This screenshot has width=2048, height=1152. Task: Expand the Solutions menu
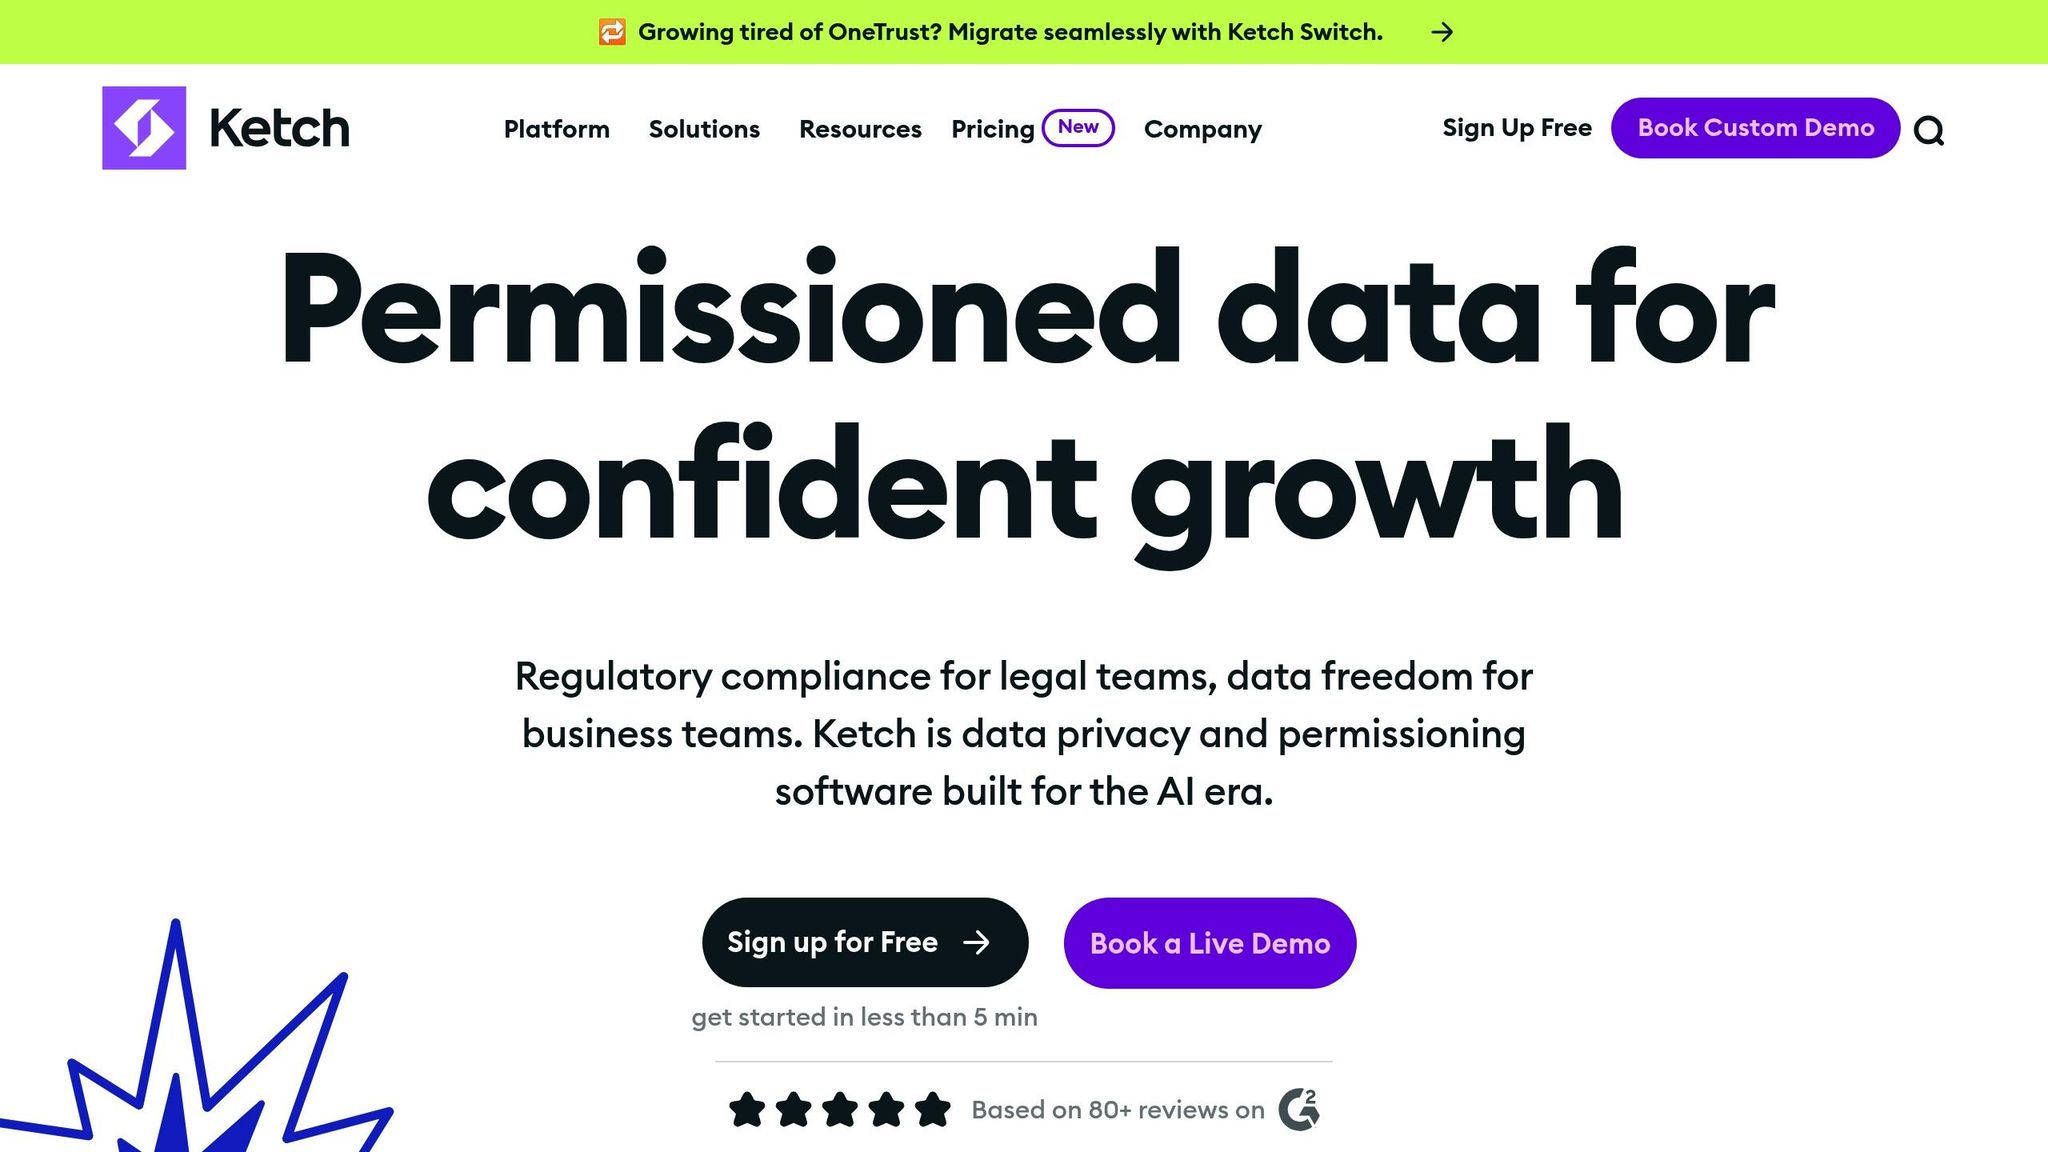(704, 129)
